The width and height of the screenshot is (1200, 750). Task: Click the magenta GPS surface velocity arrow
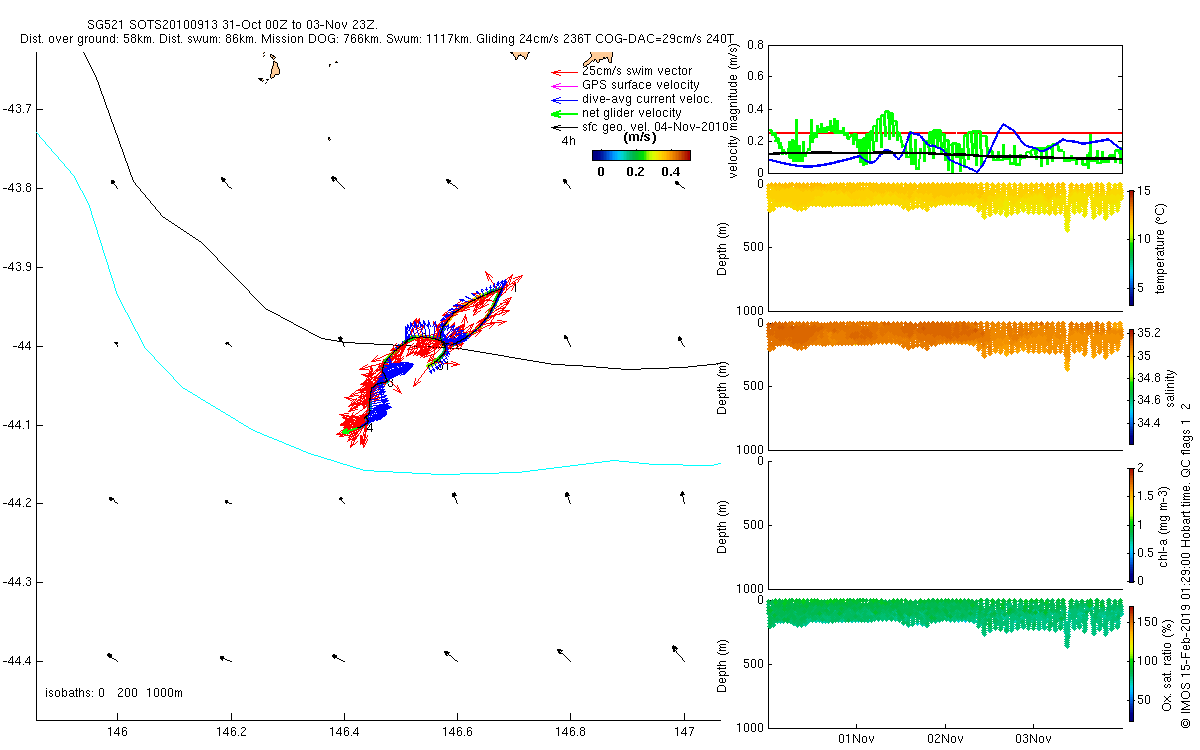click(565, 86)
